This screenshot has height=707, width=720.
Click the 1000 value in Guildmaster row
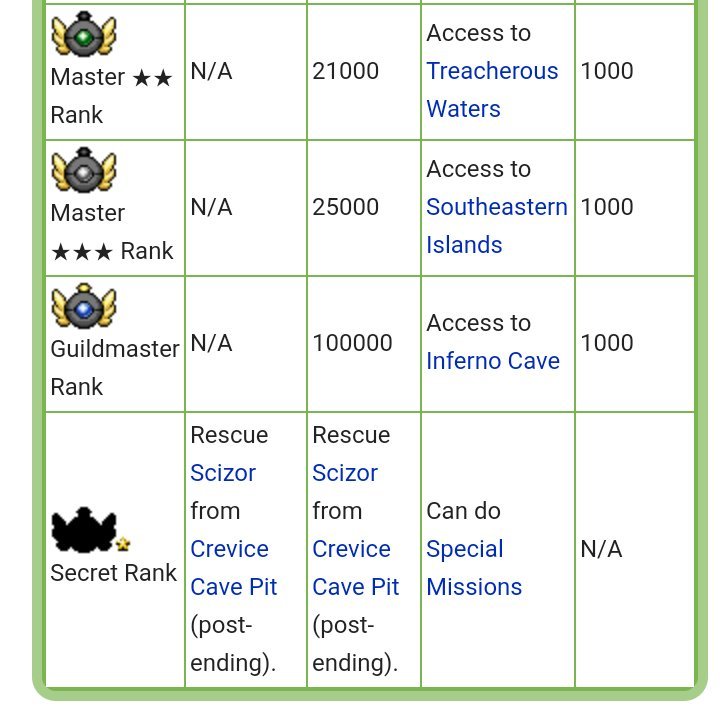607,343
